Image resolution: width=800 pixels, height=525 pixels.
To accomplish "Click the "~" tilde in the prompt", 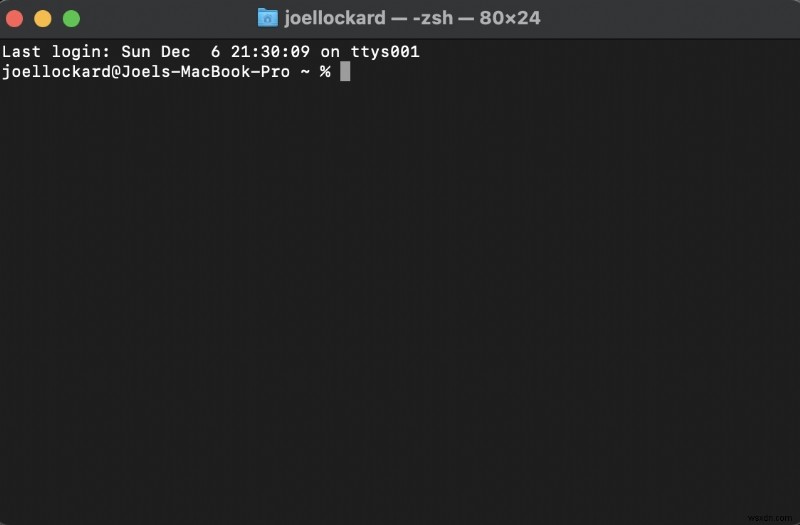I will (305, 71).
